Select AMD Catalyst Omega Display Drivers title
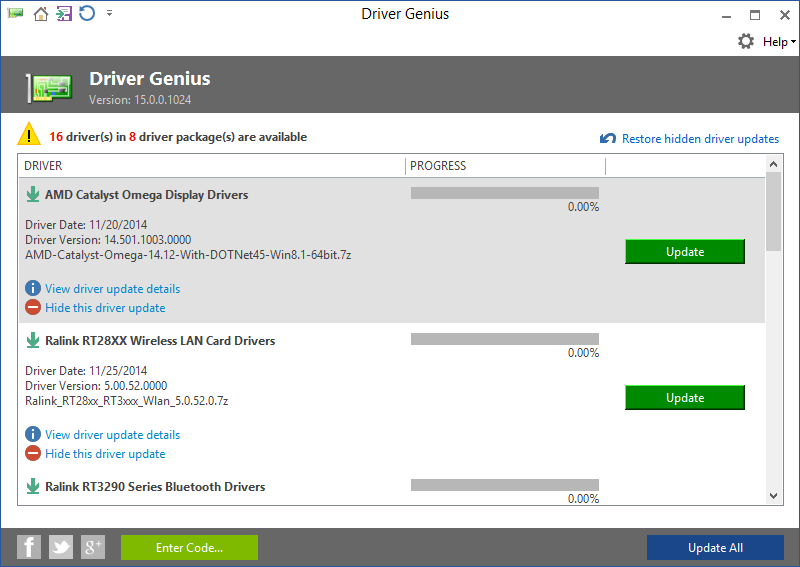This screenshot has width=800, height=567. pos(146,195)
